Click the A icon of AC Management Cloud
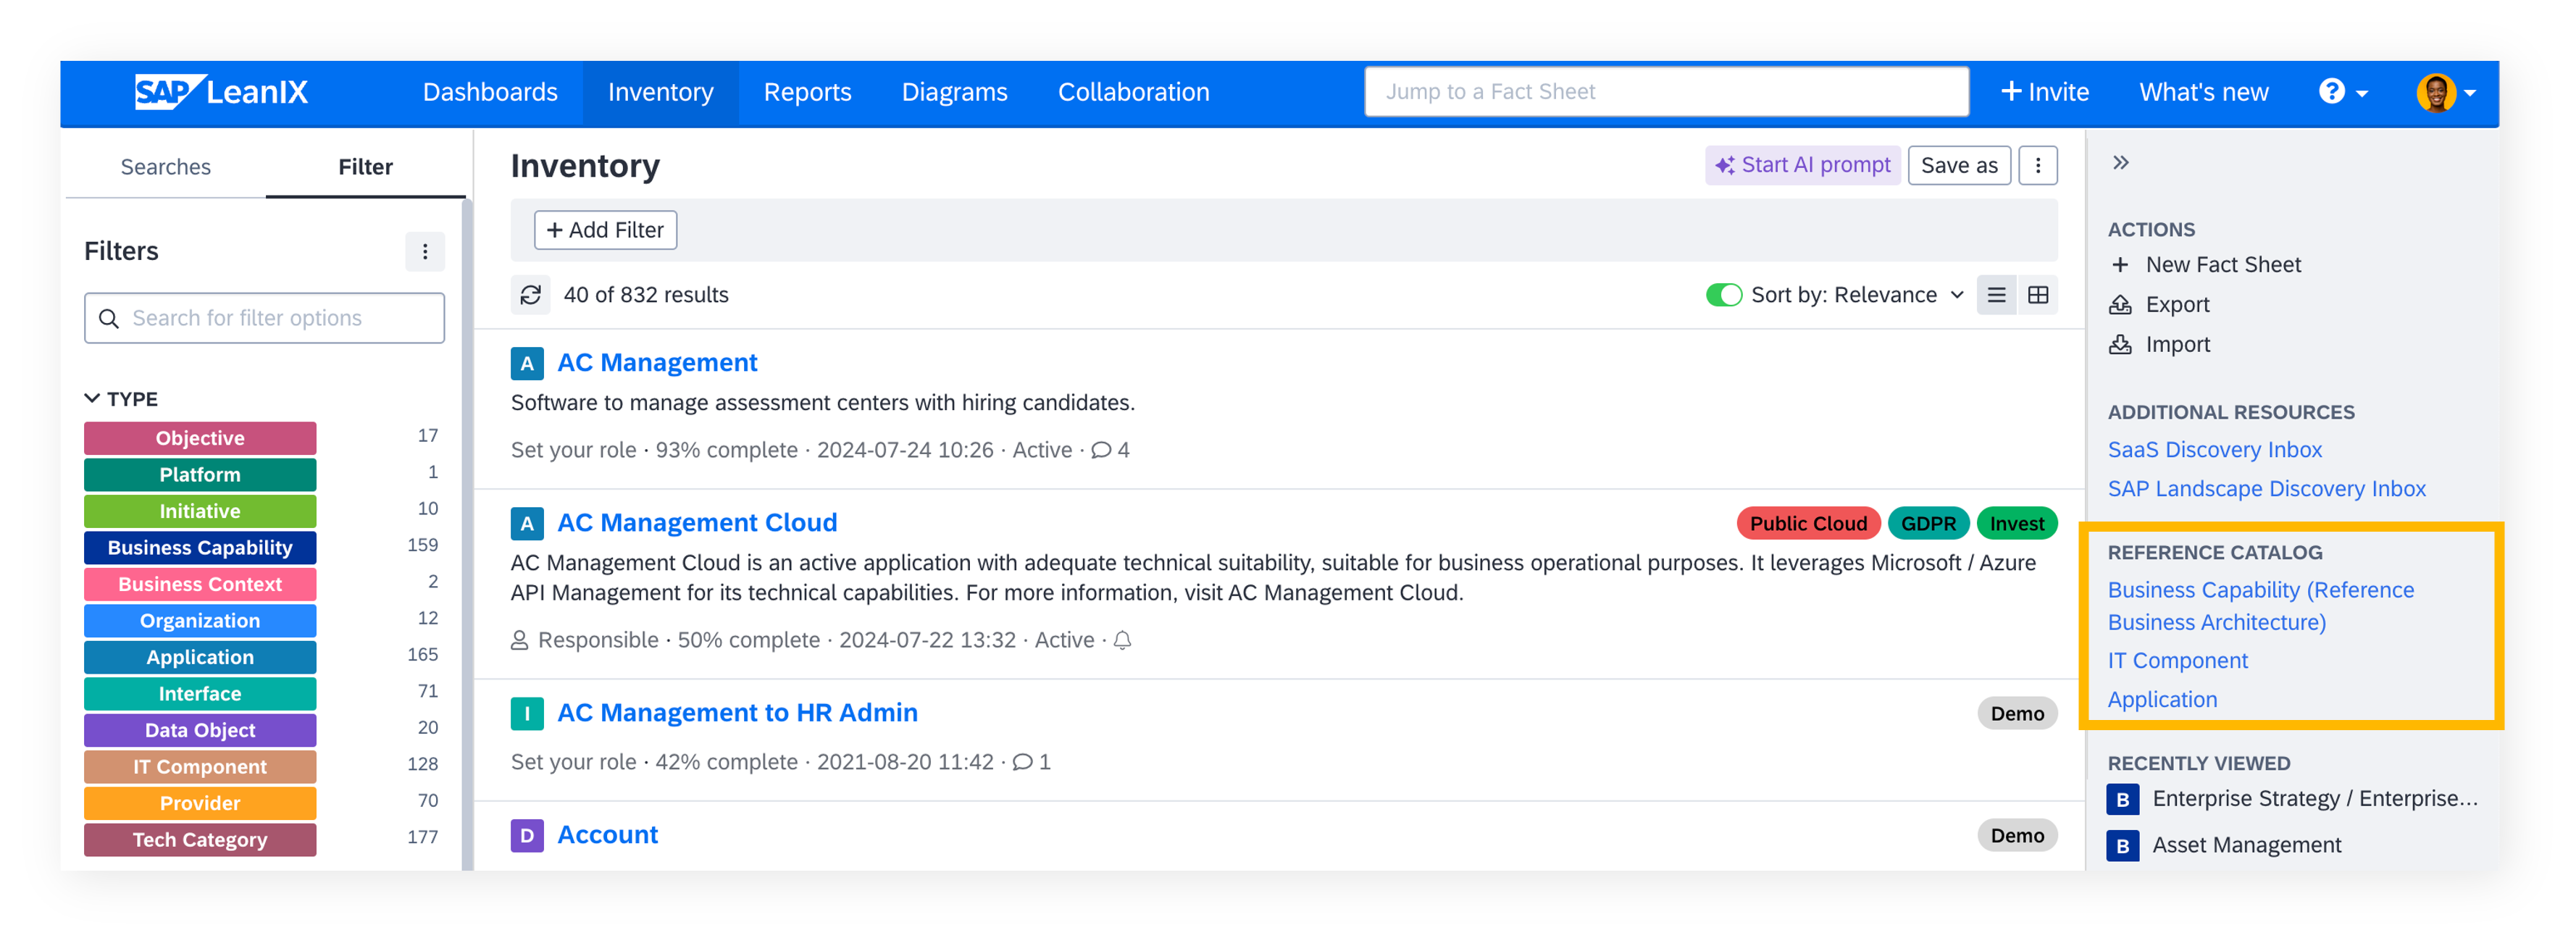This screenshot has height=946, width=2576. point(527,524)
